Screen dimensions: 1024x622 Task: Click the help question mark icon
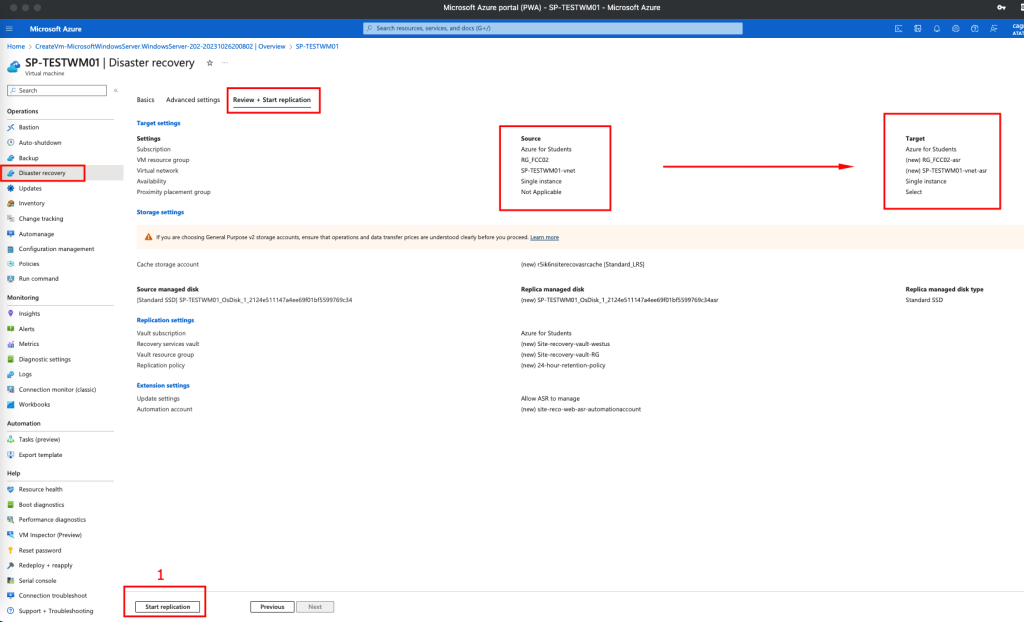coord(975,29)
